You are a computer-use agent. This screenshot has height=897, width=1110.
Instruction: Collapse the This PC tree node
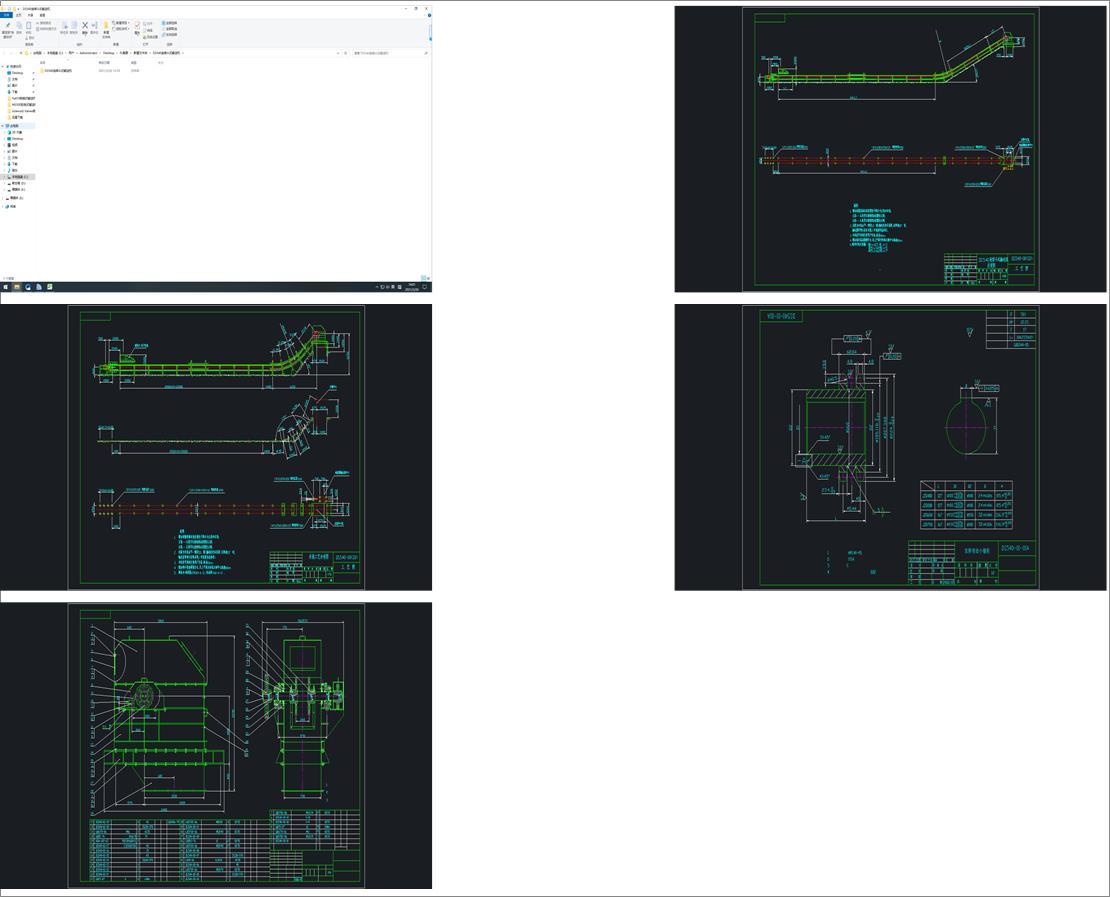(x=3, y=126)
